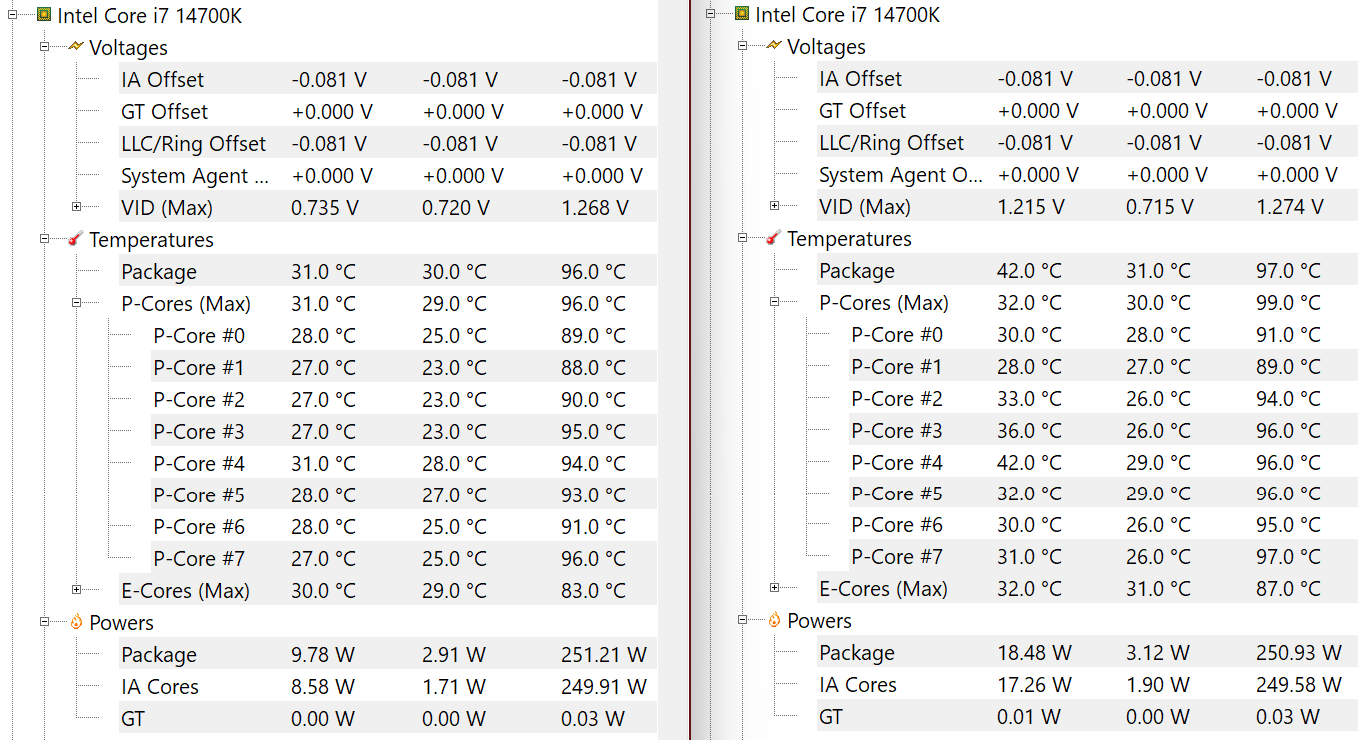This screenshot has height=740, width=1358.
Task: Select the P-Core #0 label in the left panel
Action: (x=198, y=336)
